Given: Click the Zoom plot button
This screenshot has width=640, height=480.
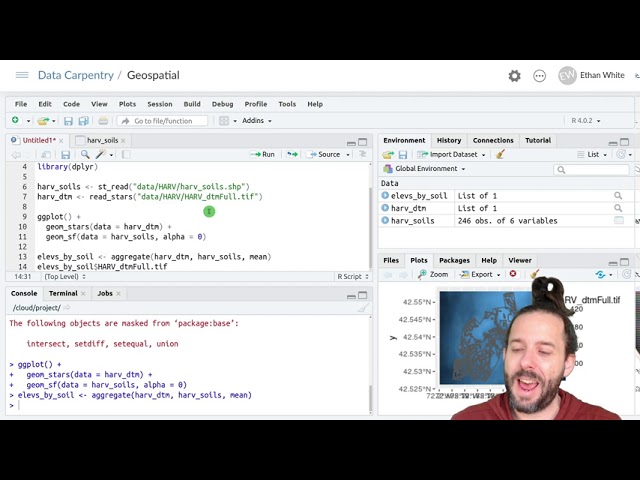Looking at the screenshot, I should click(433, 274).
